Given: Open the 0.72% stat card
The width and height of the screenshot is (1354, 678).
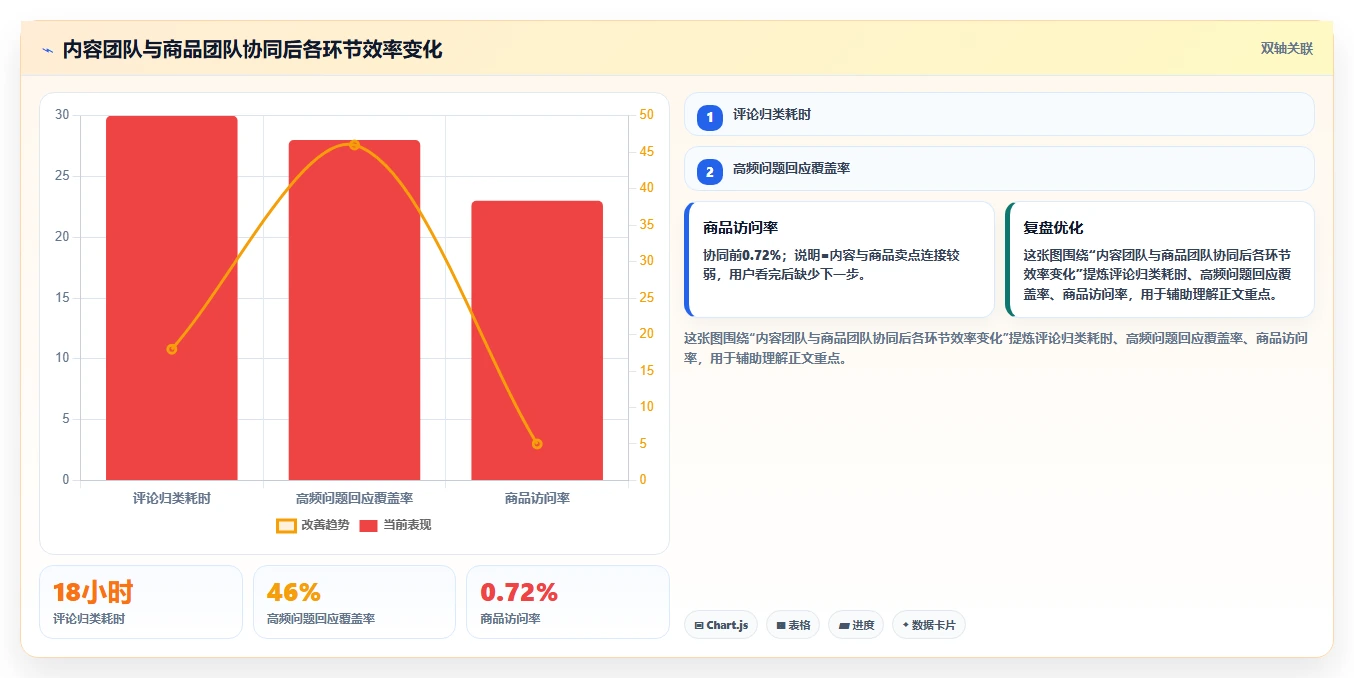Looking at the screenshot, I should (x=568, y=602).
